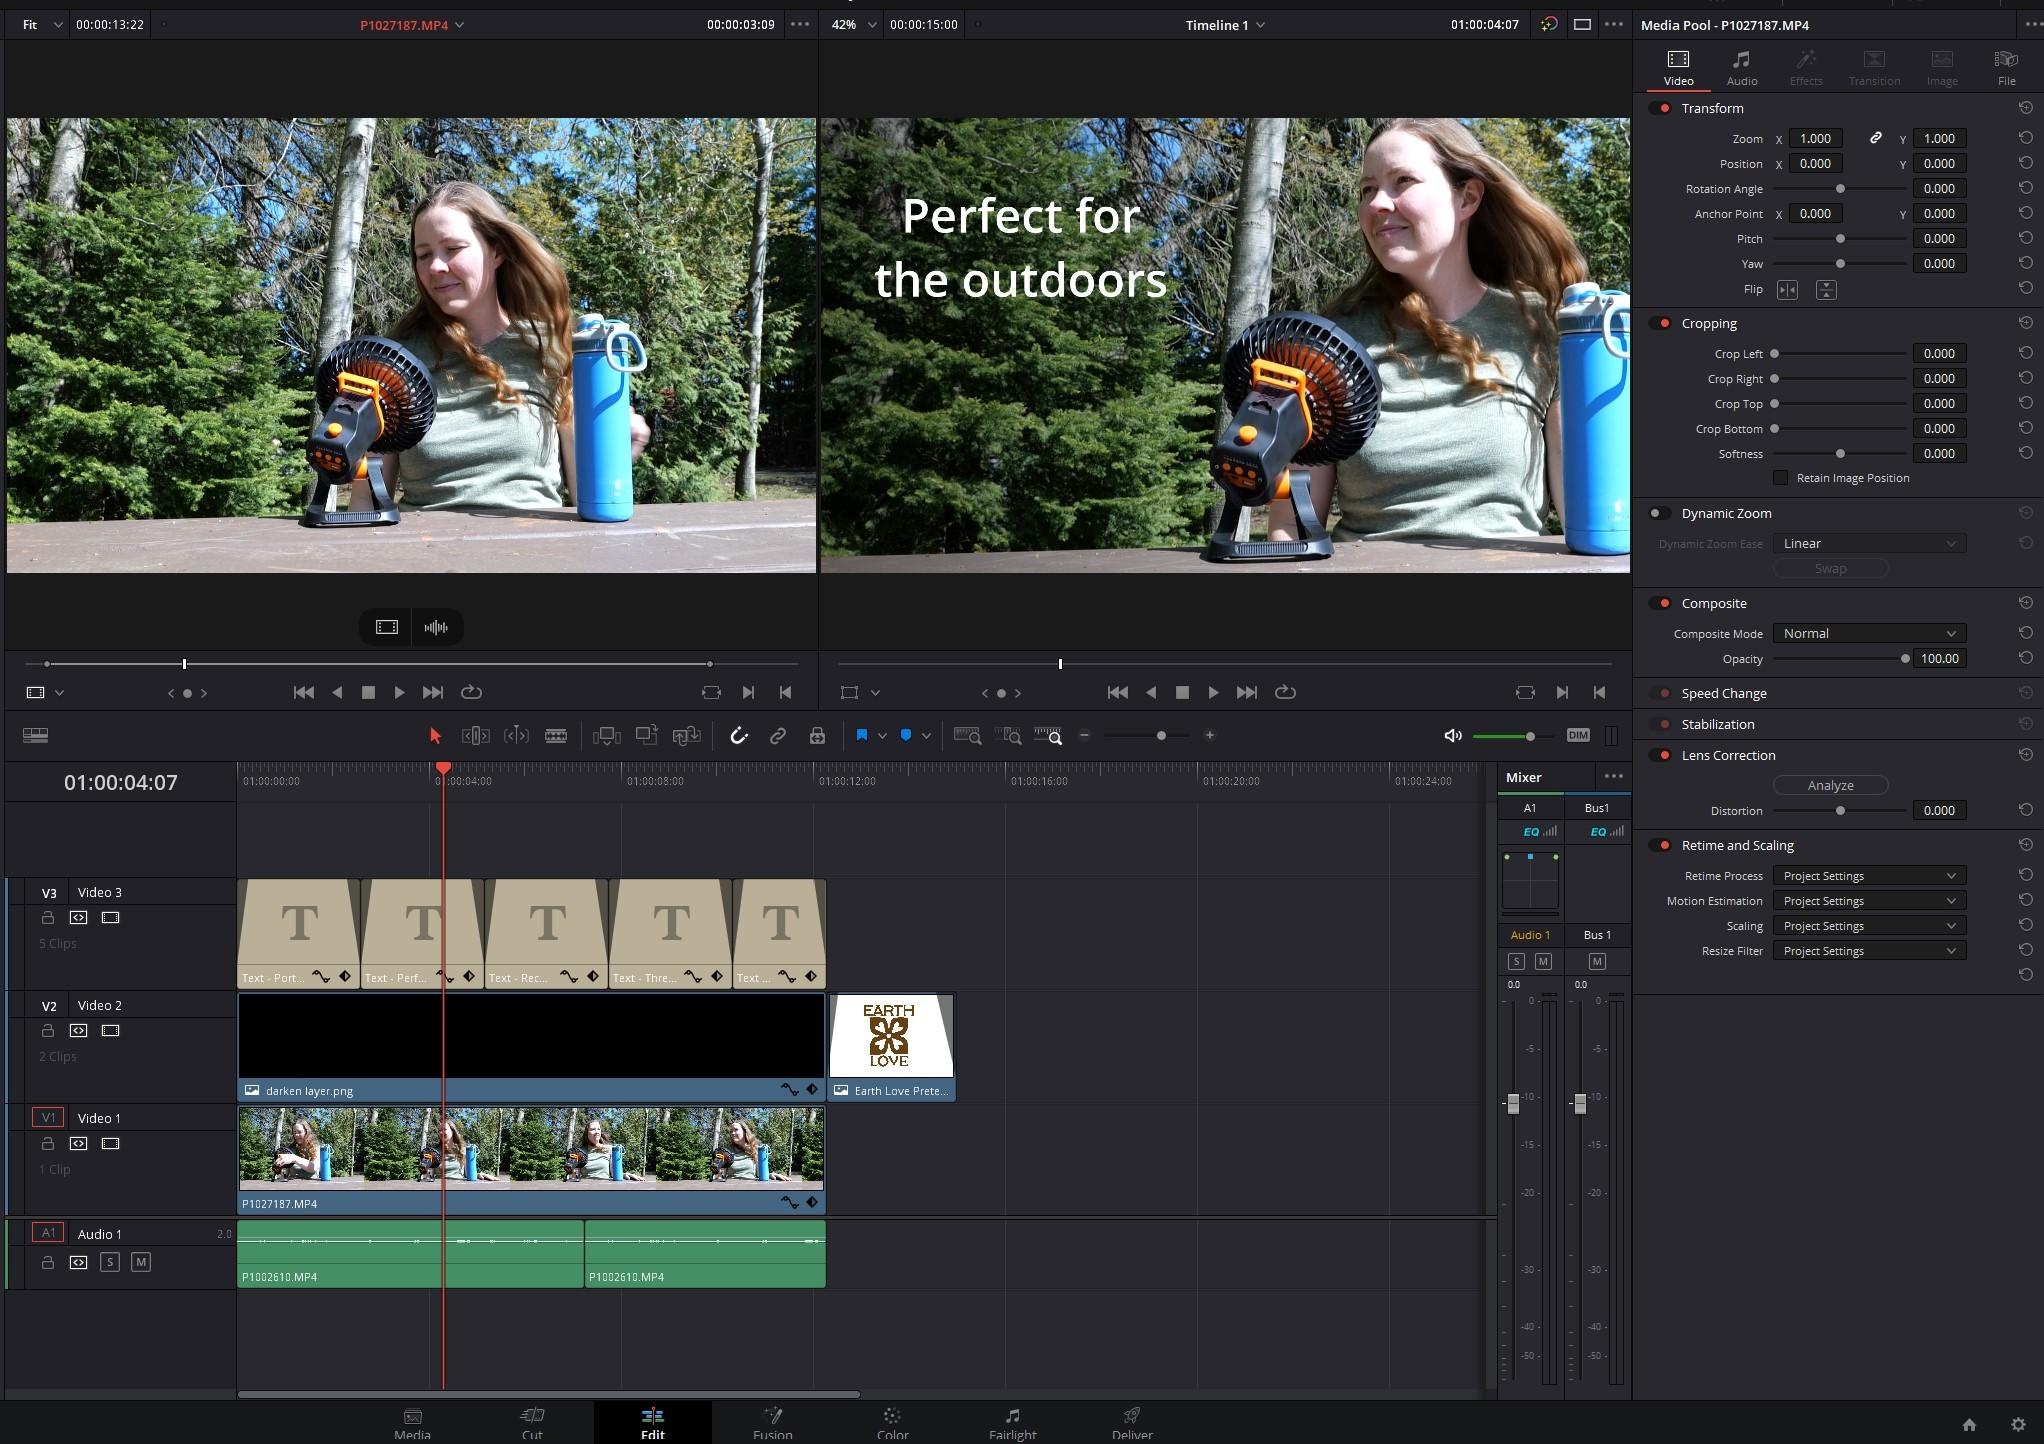Viewport: 2044px width, 1444px height.
Task: Open the Project Manager home icon
Action: [x=1969, y=1425]
